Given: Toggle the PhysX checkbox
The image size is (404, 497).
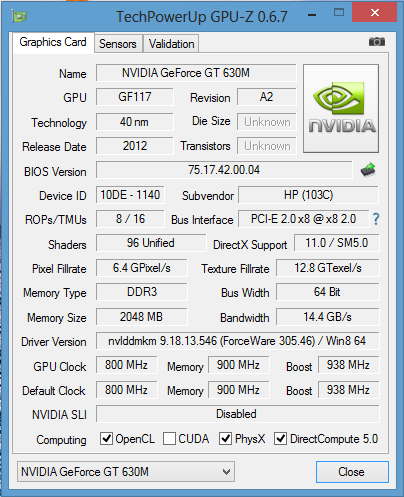Looking at the screenshot, I should [x=225, y=439].
